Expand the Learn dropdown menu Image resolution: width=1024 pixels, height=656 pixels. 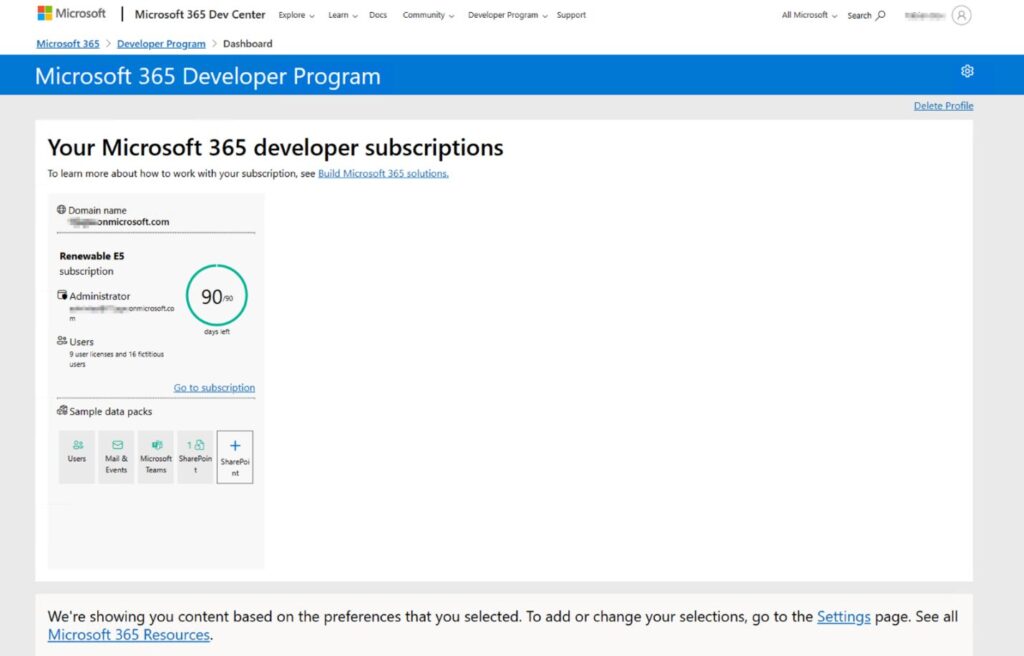(341, 15)
